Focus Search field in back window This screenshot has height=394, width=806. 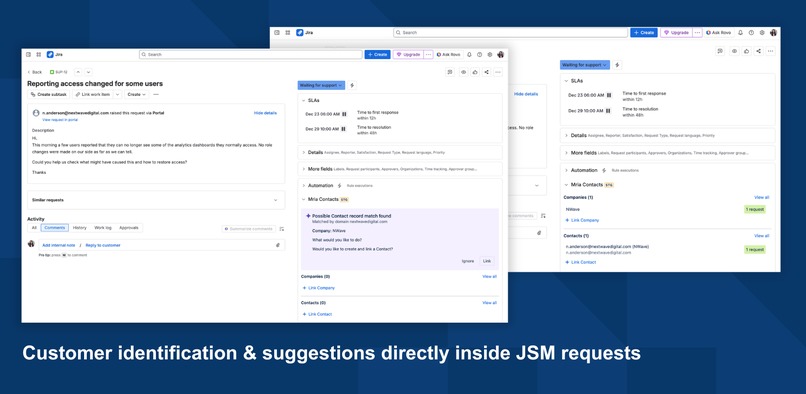[x=510, y=32]
